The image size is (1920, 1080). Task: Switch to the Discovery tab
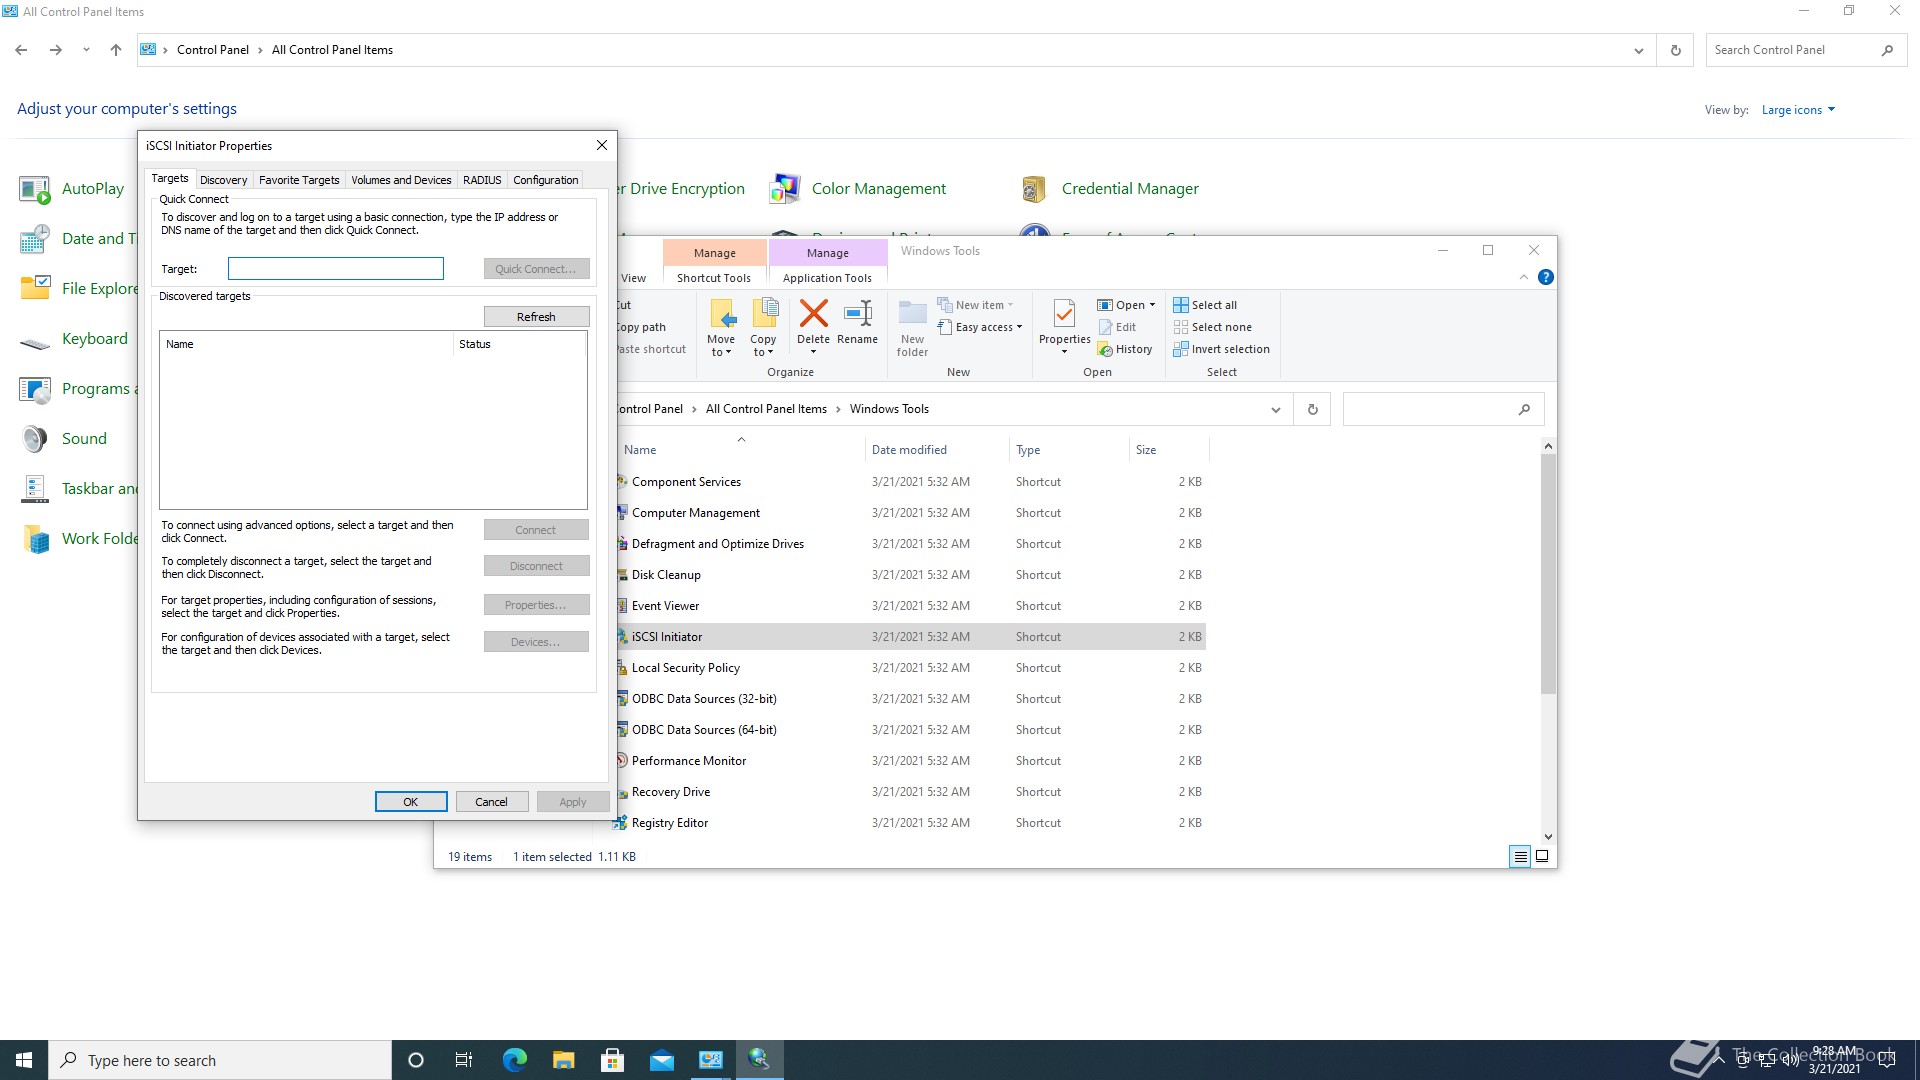coord(223,180)
